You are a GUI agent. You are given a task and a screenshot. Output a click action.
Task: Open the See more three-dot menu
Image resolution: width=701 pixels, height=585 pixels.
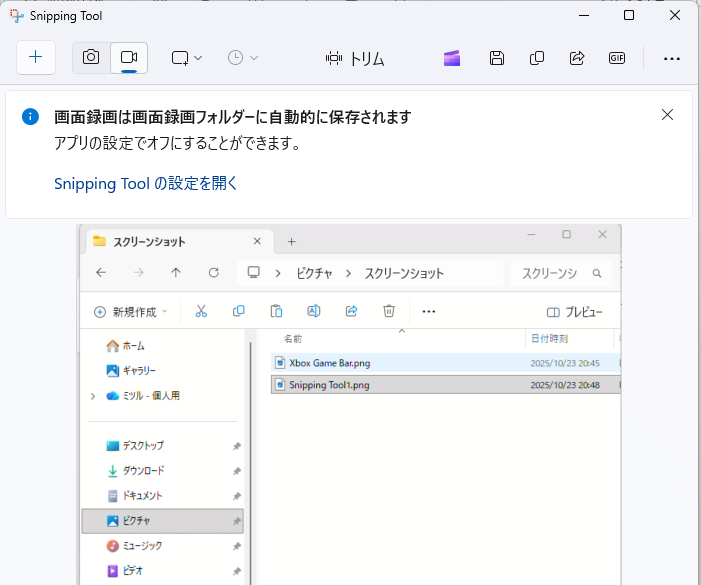pos(671,59)
